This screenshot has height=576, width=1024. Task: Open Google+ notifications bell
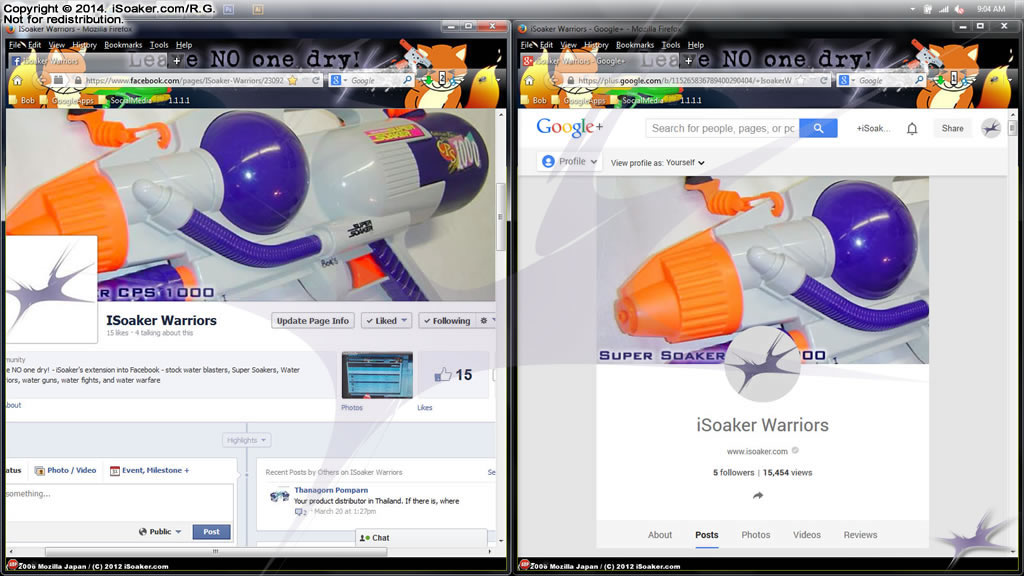(x=912, y=129)
